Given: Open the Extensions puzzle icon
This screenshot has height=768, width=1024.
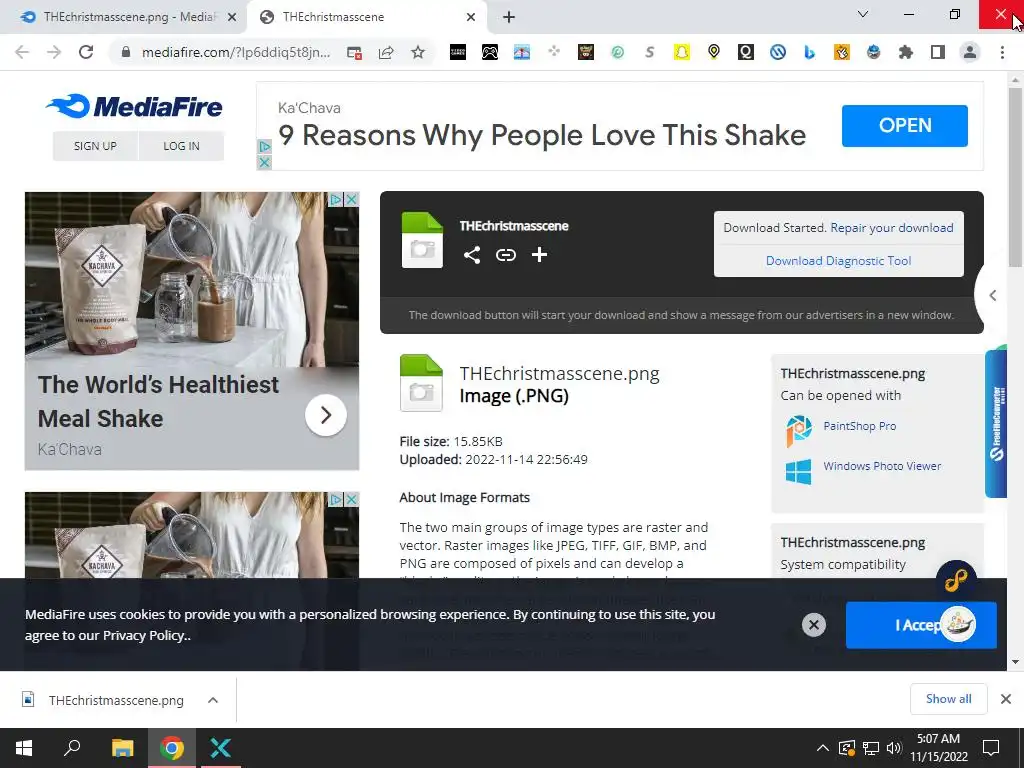Looking at the screenshot, I should 905,52.
